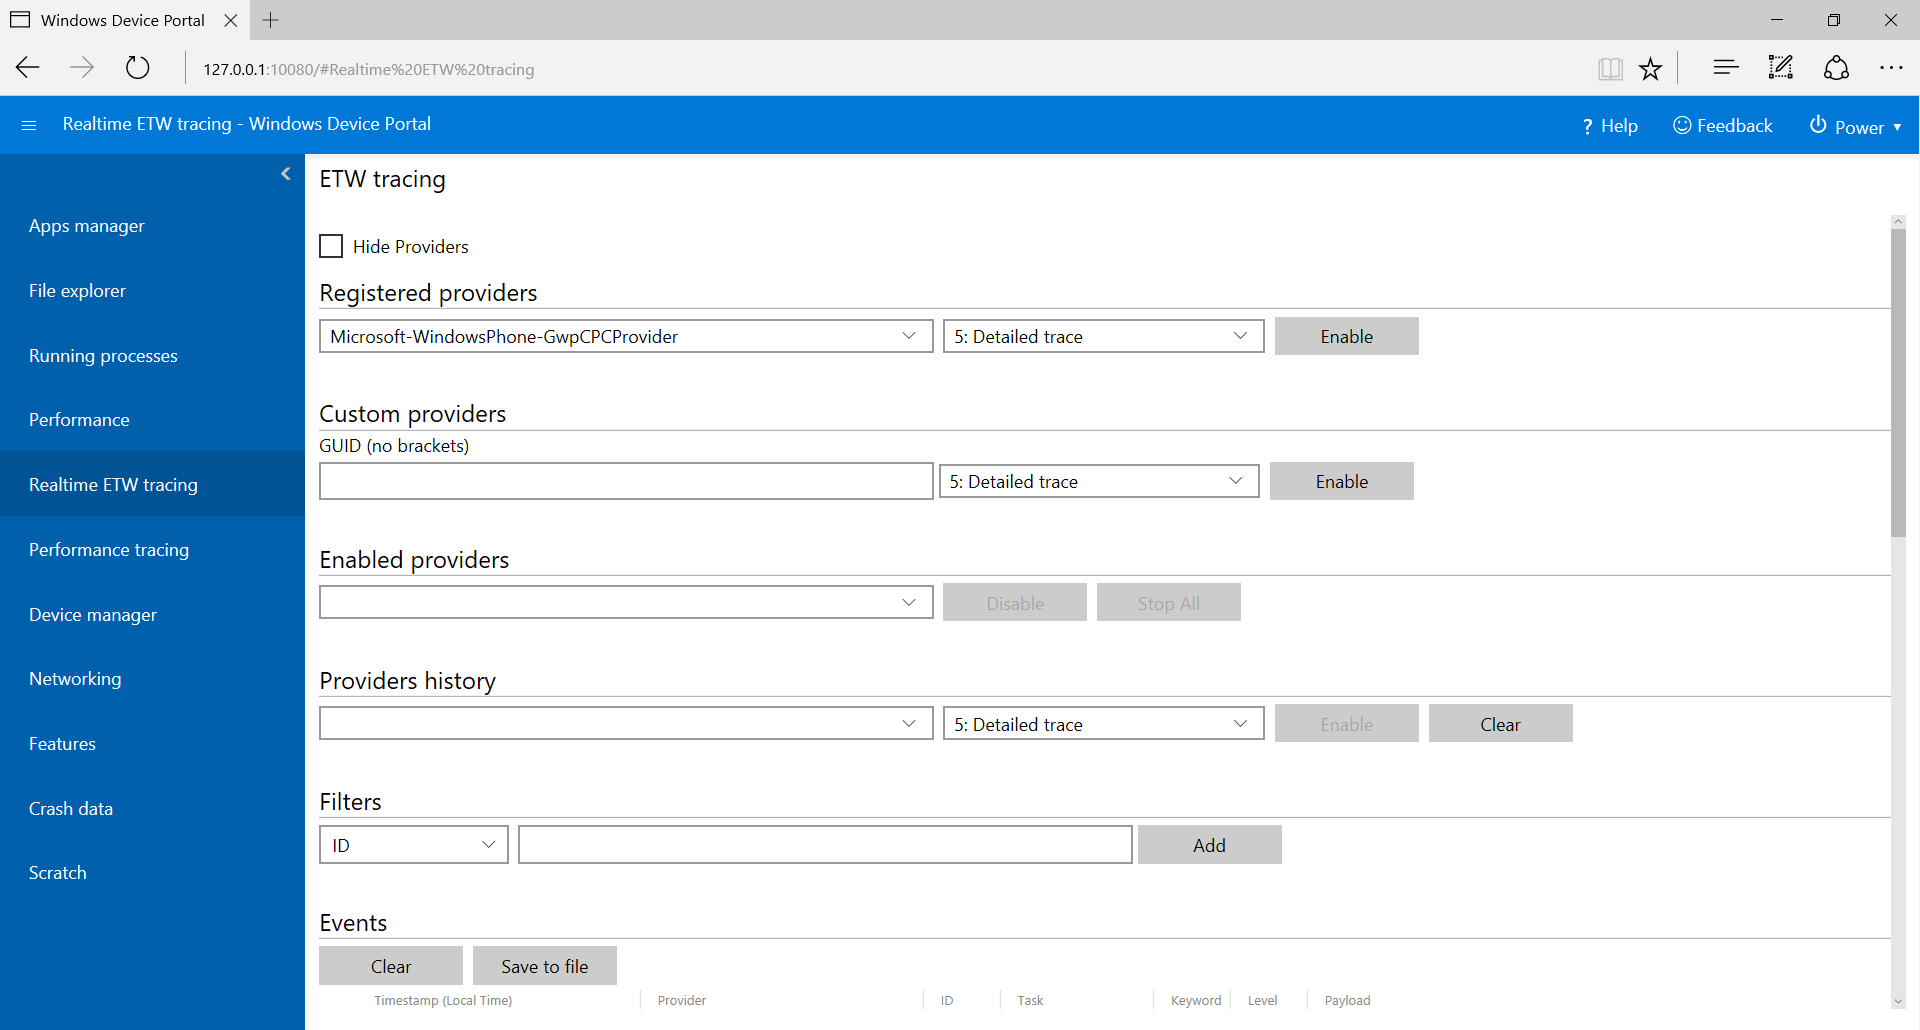Screen dimensions: 1920x1030
Task: Click the Power icon in the header
Action: (1817, 125)
